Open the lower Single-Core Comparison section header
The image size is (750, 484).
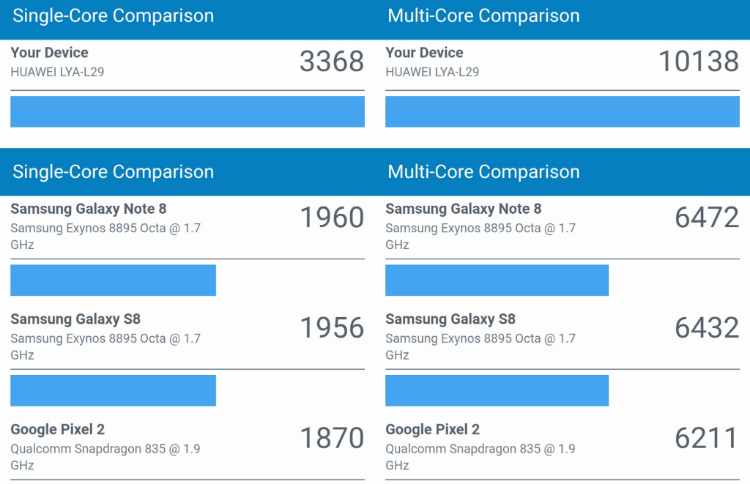[x=113, y=172]
